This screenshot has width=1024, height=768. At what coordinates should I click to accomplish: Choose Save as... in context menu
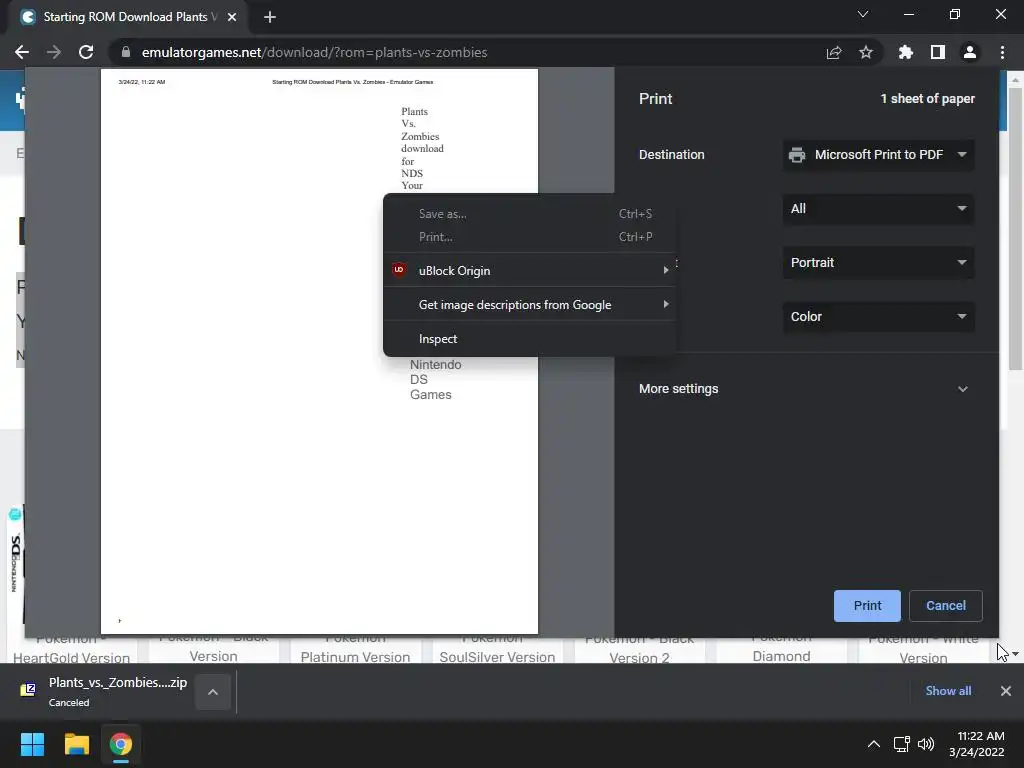(x=530, y=214)
